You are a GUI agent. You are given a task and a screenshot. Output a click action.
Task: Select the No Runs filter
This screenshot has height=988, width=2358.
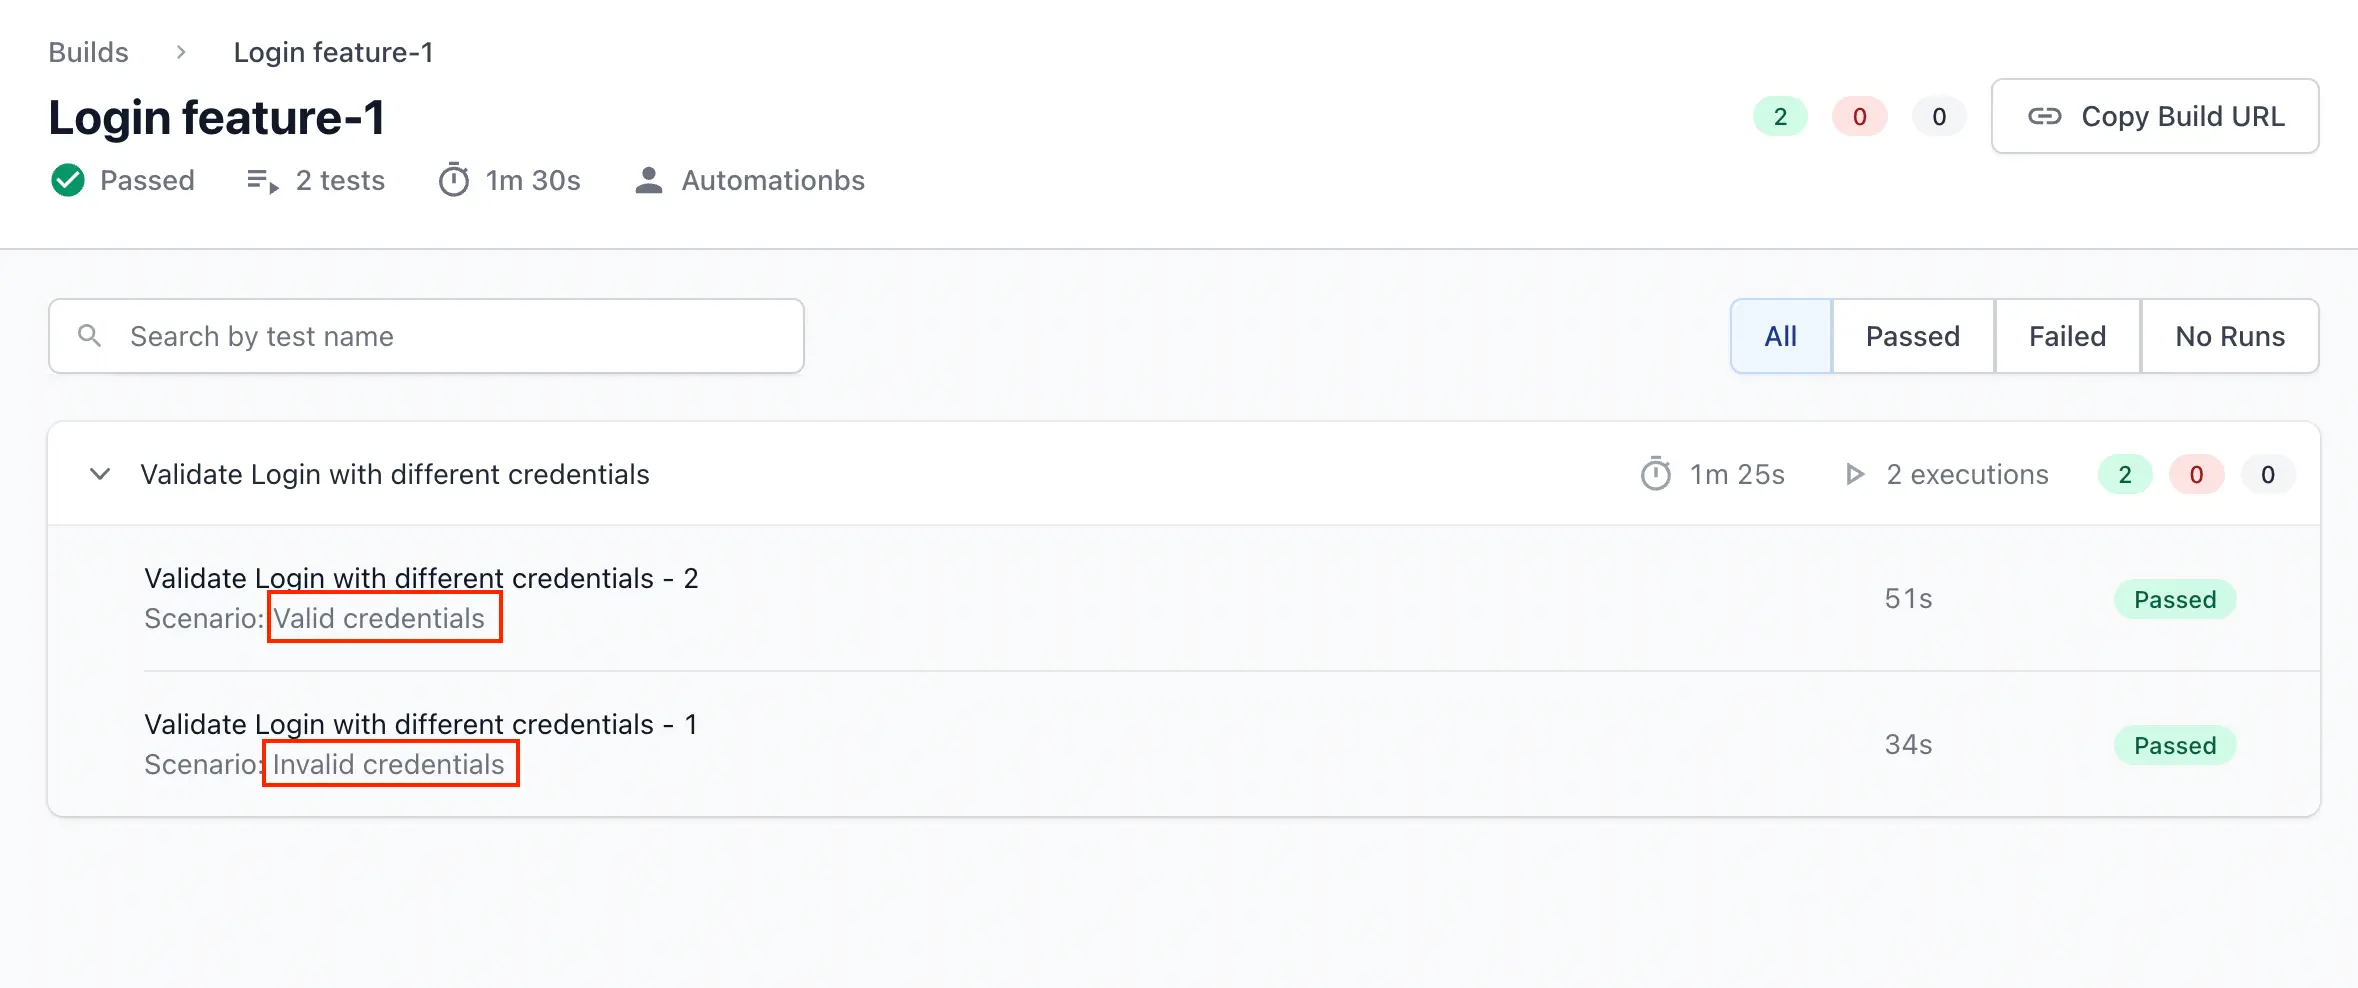(x=2229, y=336)
